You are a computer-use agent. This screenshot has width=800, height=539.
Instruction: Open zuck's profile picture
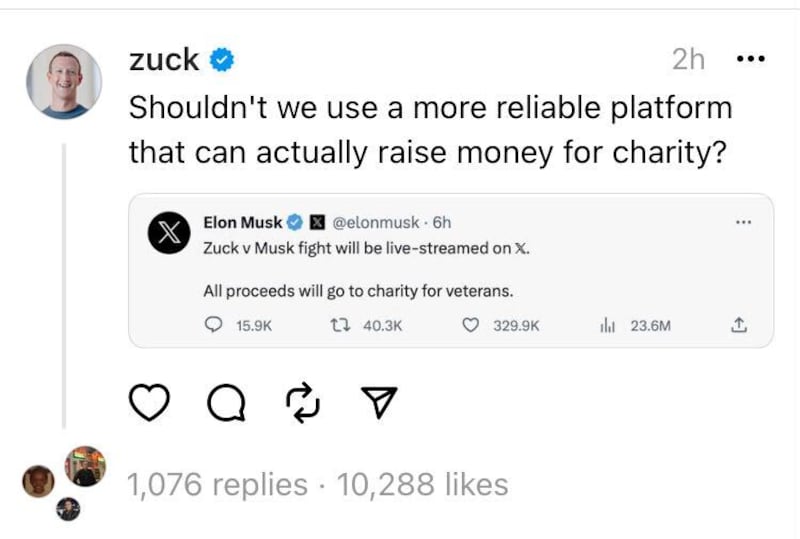click(x=63, y=81)
